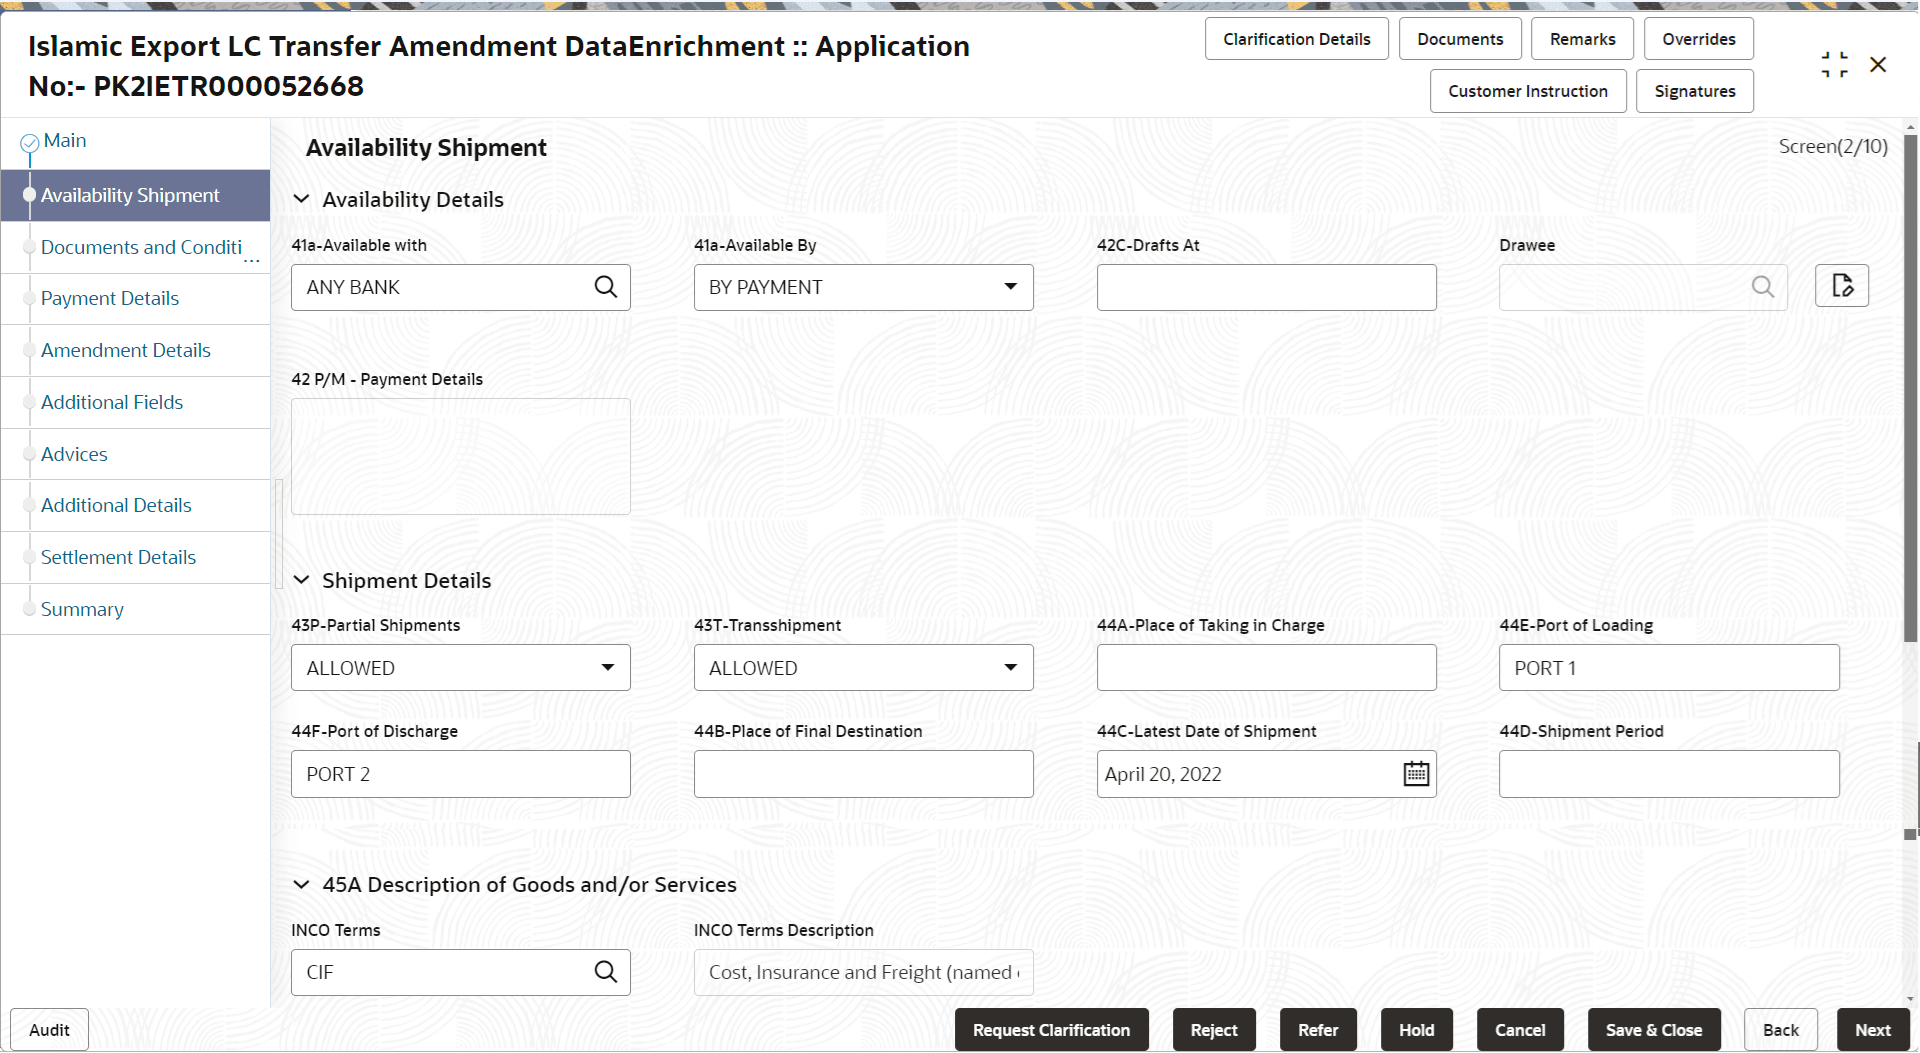Click the resize screen icon near the top right

1835,64
